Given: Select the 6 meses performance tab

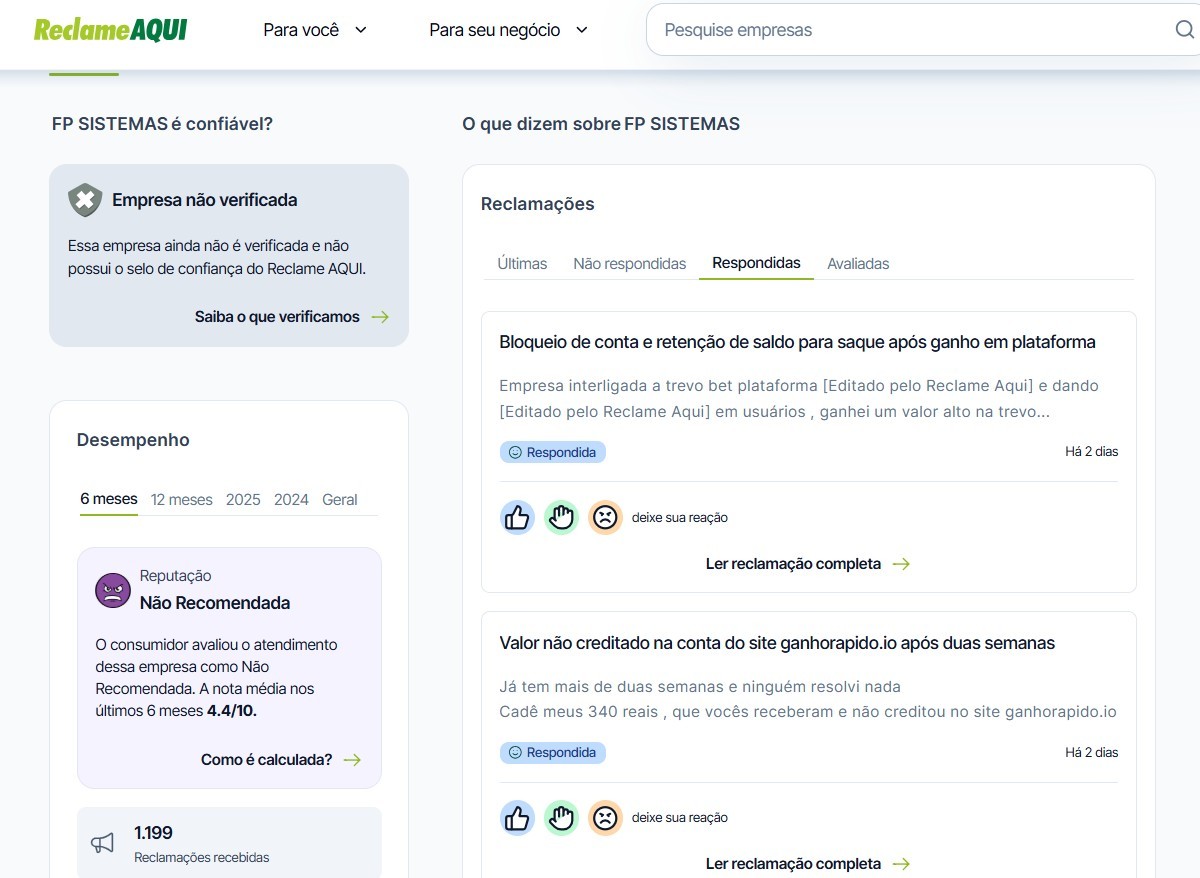Looking at the screenshot, I should coord(109,499).
